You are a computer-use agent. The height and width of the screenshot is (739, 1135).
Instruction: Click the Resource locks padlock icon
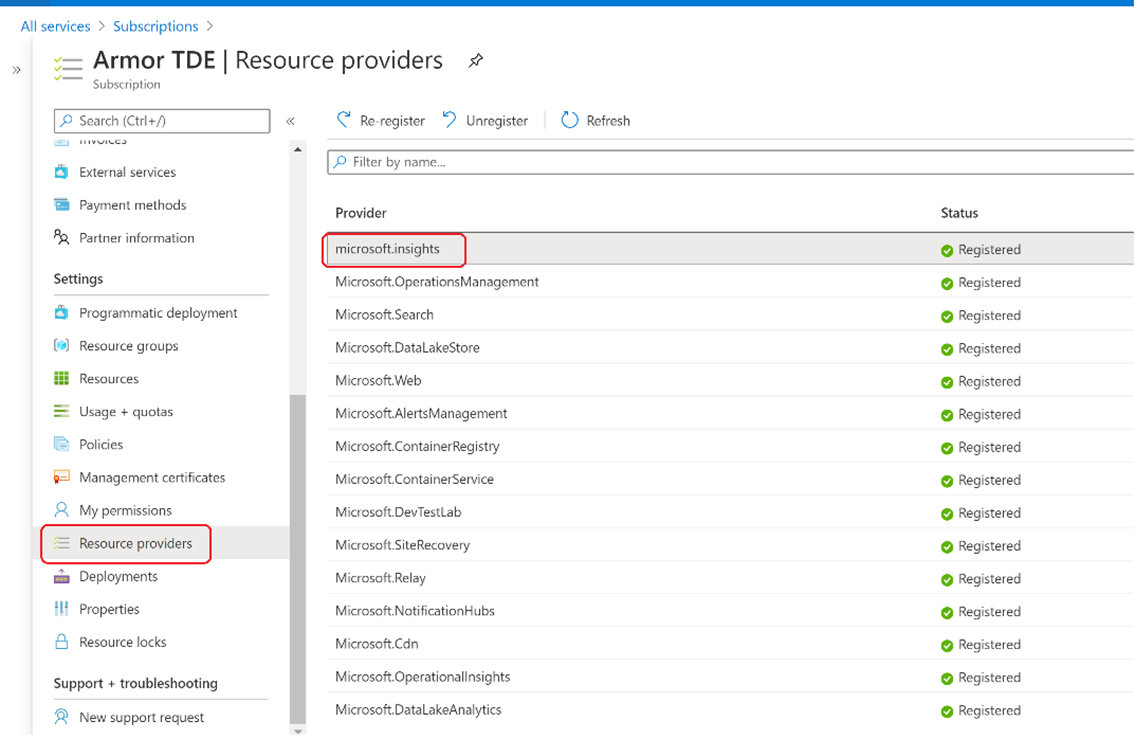click(x=62, y=642)
